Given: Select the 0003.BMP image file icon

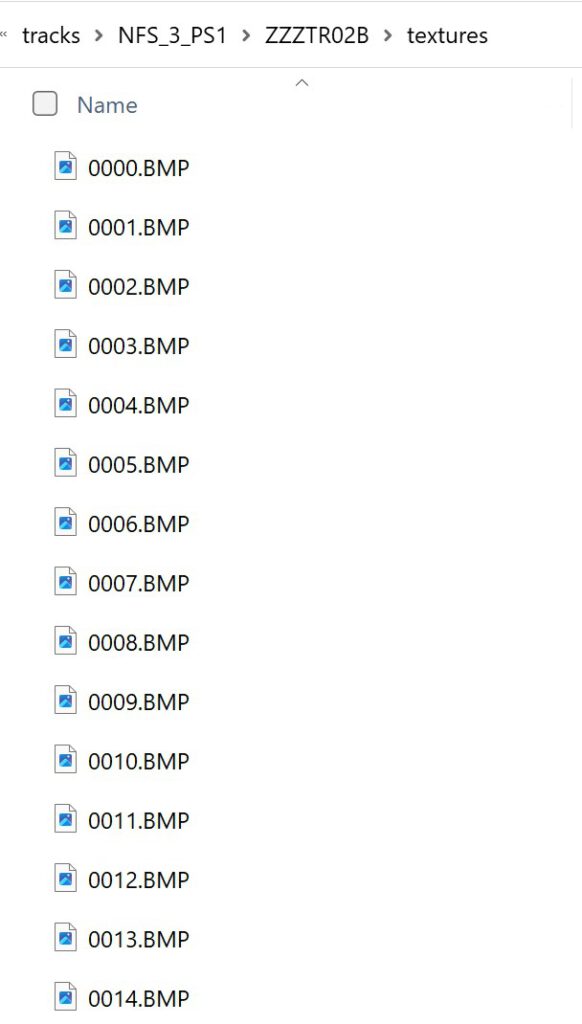Looking at the screenshot, I should tap(65, 344).
